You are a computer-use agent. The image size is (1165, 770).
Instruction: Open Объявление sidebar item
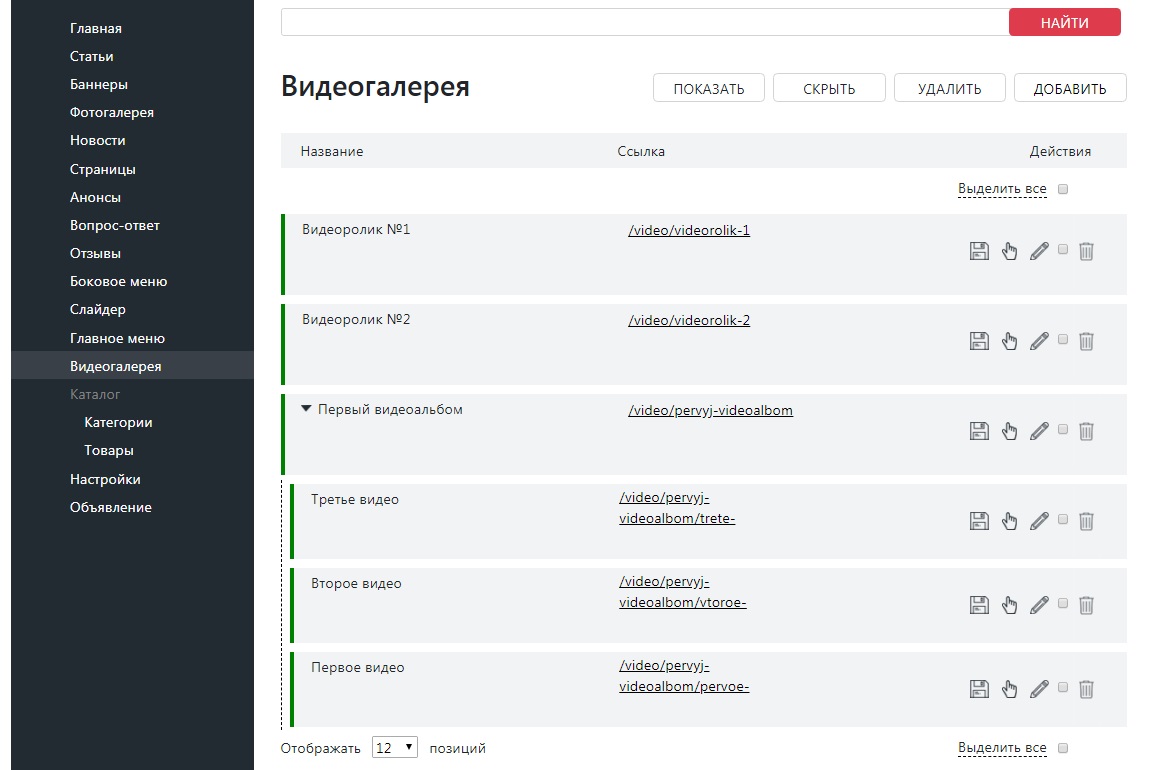coord(111,508)
